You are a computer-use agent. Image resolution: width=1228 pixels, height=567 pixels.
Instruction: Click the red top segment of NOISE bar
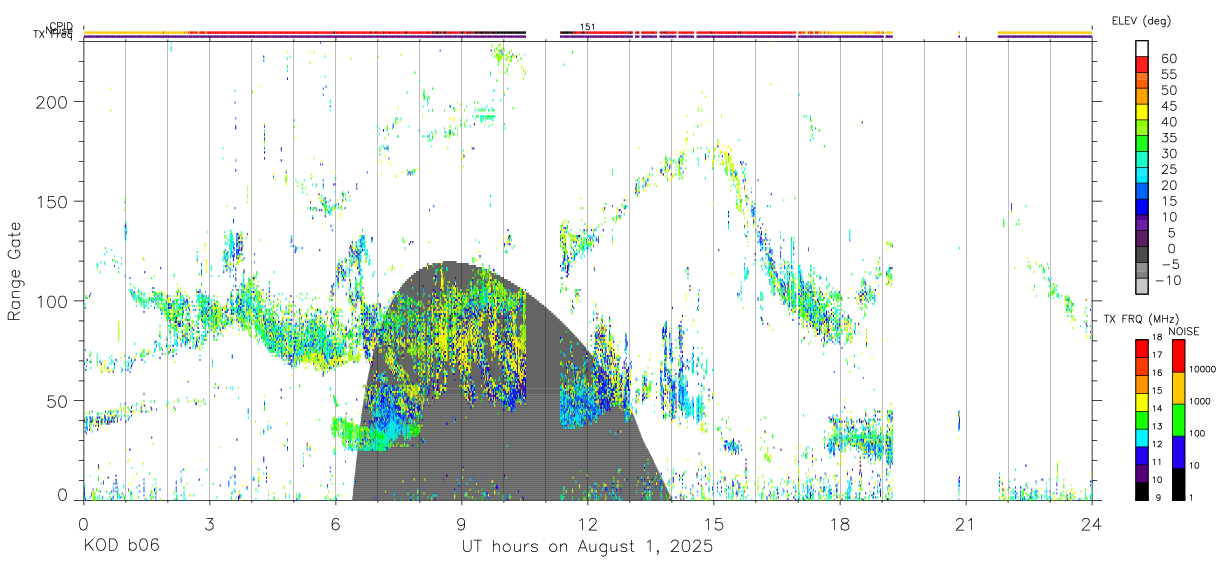(1178, 356)
